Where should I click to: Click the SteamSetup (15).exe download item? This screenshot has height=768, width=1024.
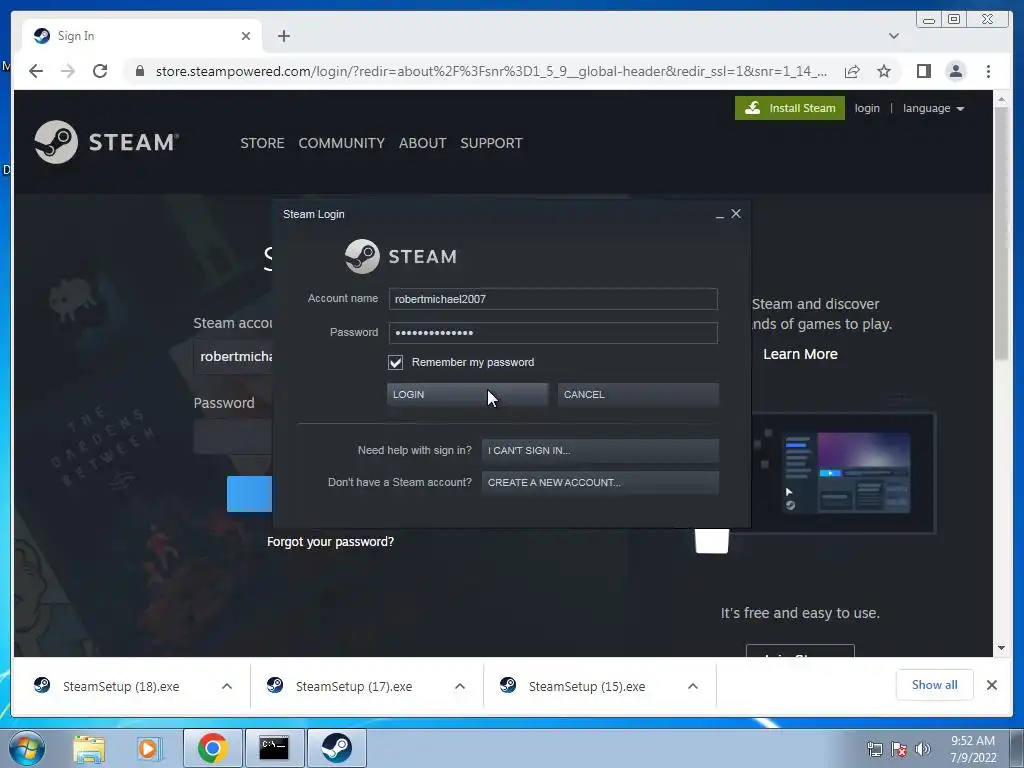(586, 686)
